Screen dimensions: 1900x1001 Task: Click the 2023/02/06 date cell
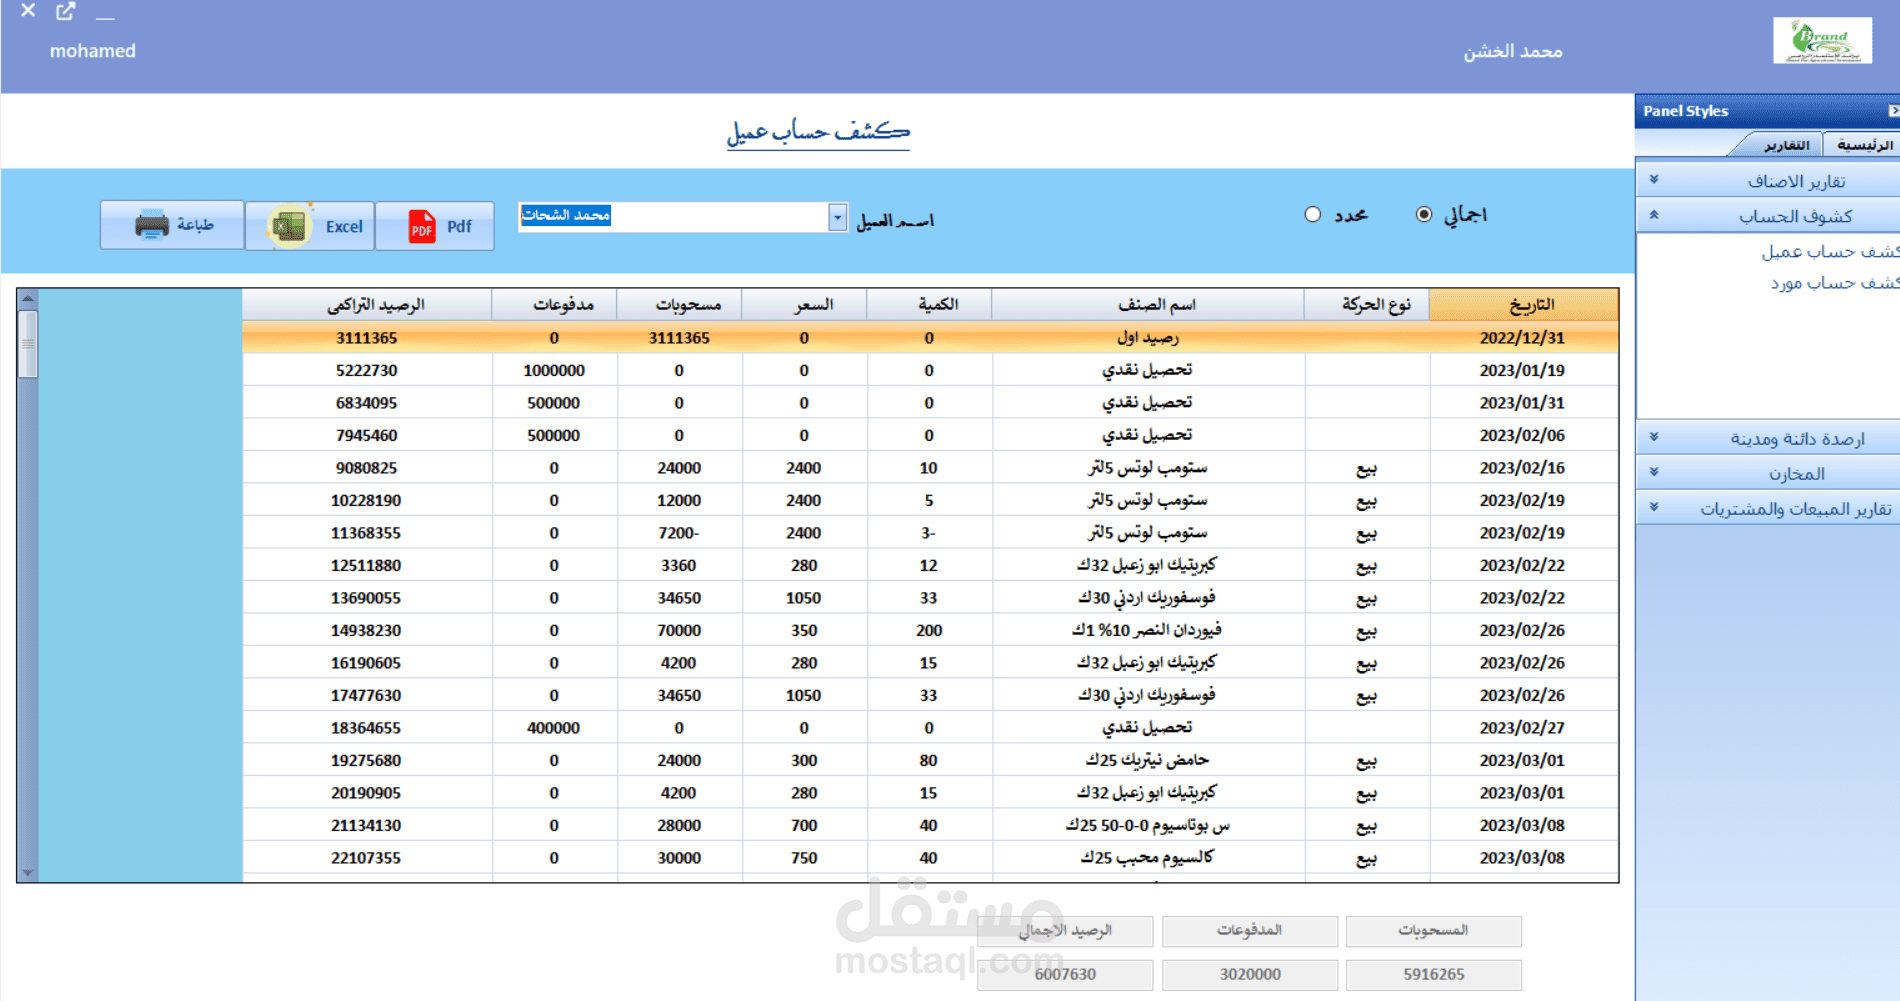tap(1523, 435)
